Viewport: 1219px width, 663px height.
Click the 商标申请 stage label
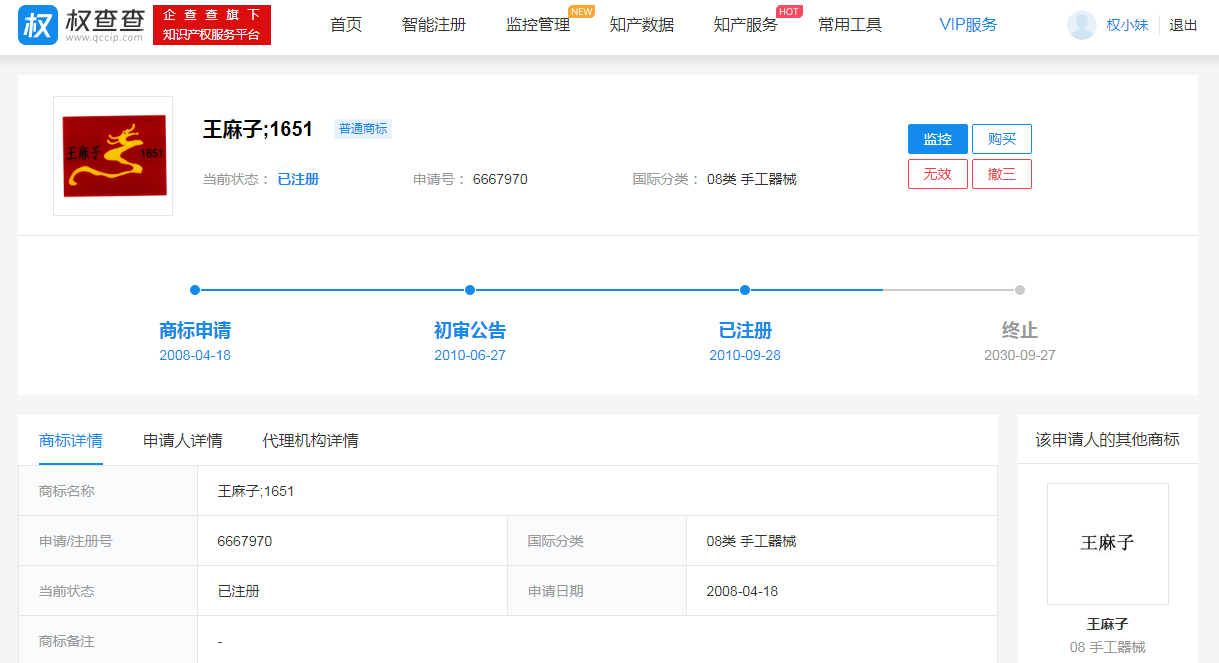coord(195,330)
